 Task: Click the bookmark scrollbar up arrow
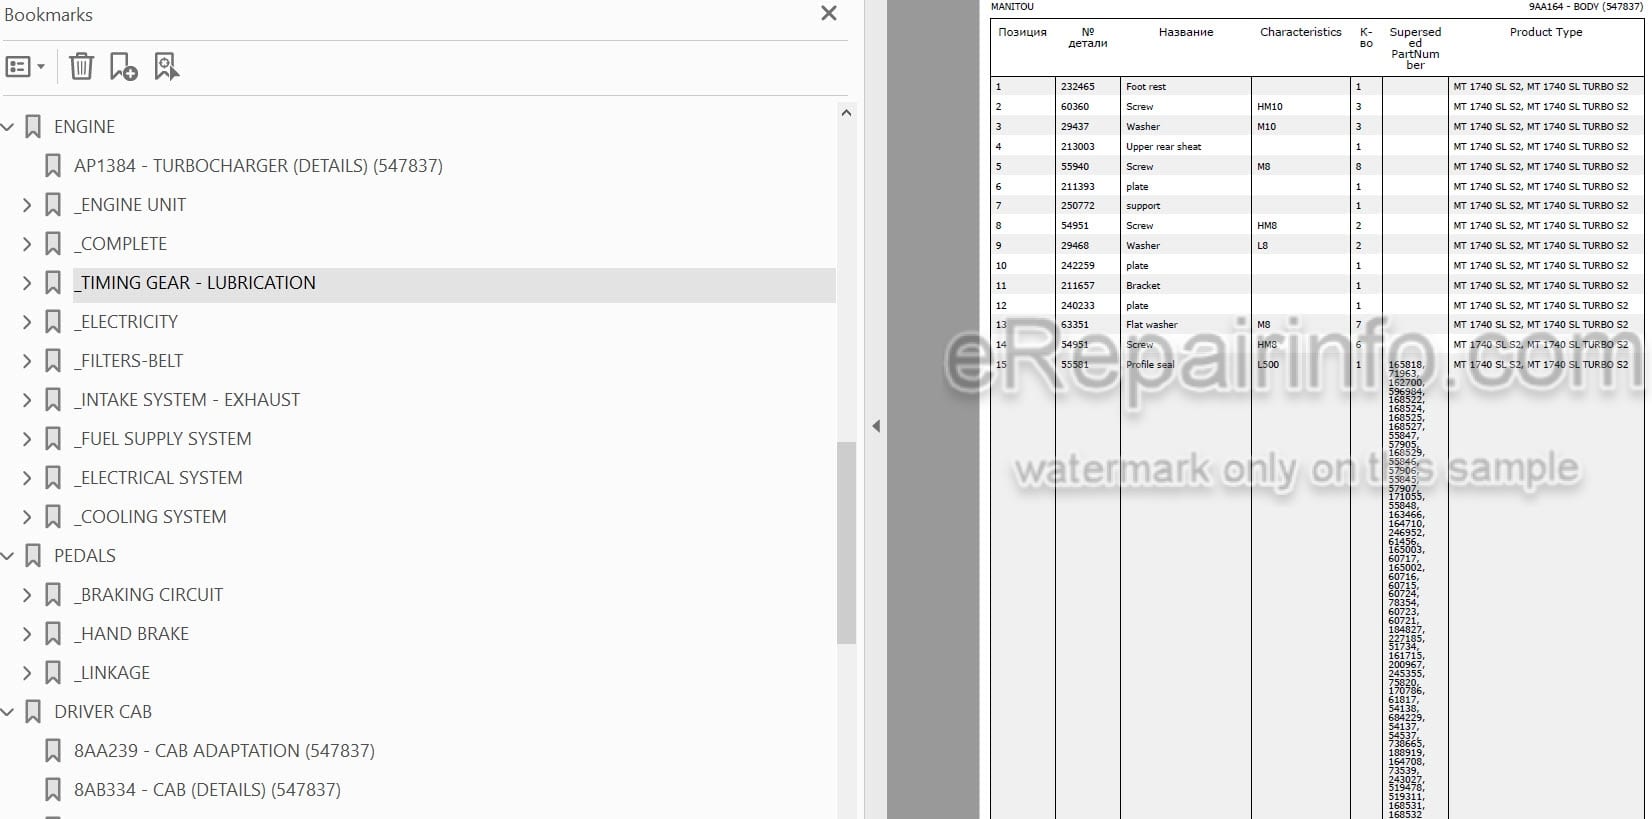point(846,113)
